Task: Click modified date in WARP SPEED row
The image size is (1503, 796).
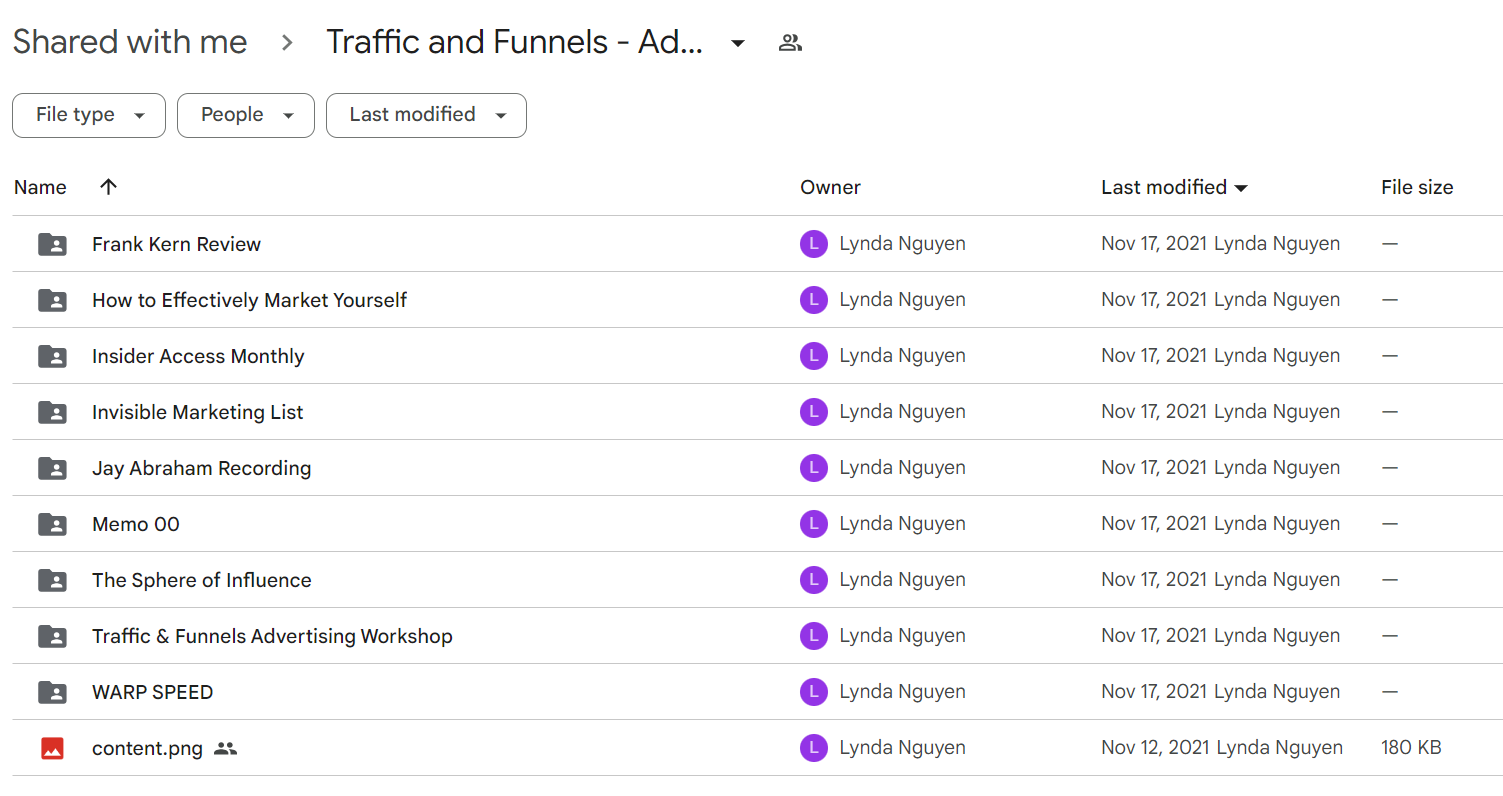Action: coord(1154,692)
